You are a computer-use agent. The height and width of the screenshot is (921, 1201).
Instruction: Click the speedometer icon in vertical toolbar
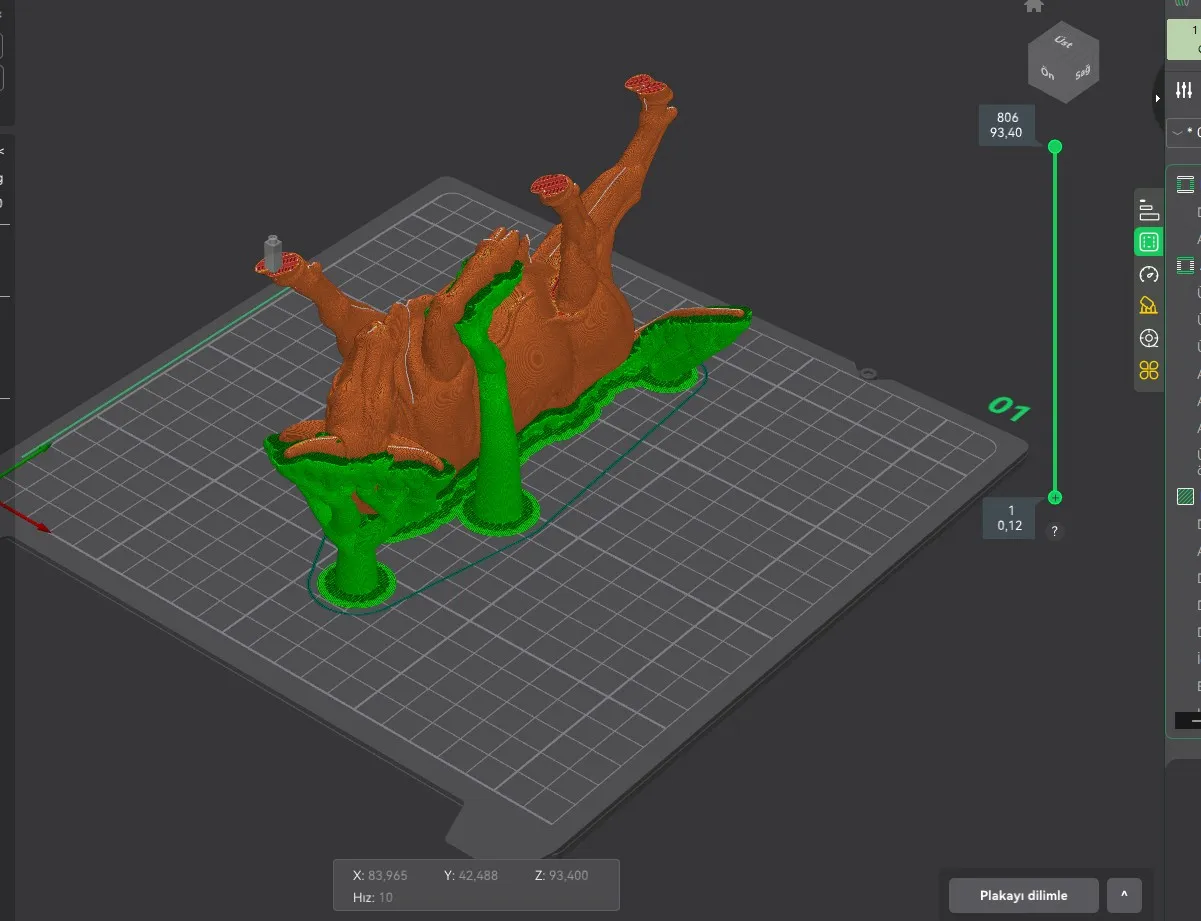point(1149,274)
